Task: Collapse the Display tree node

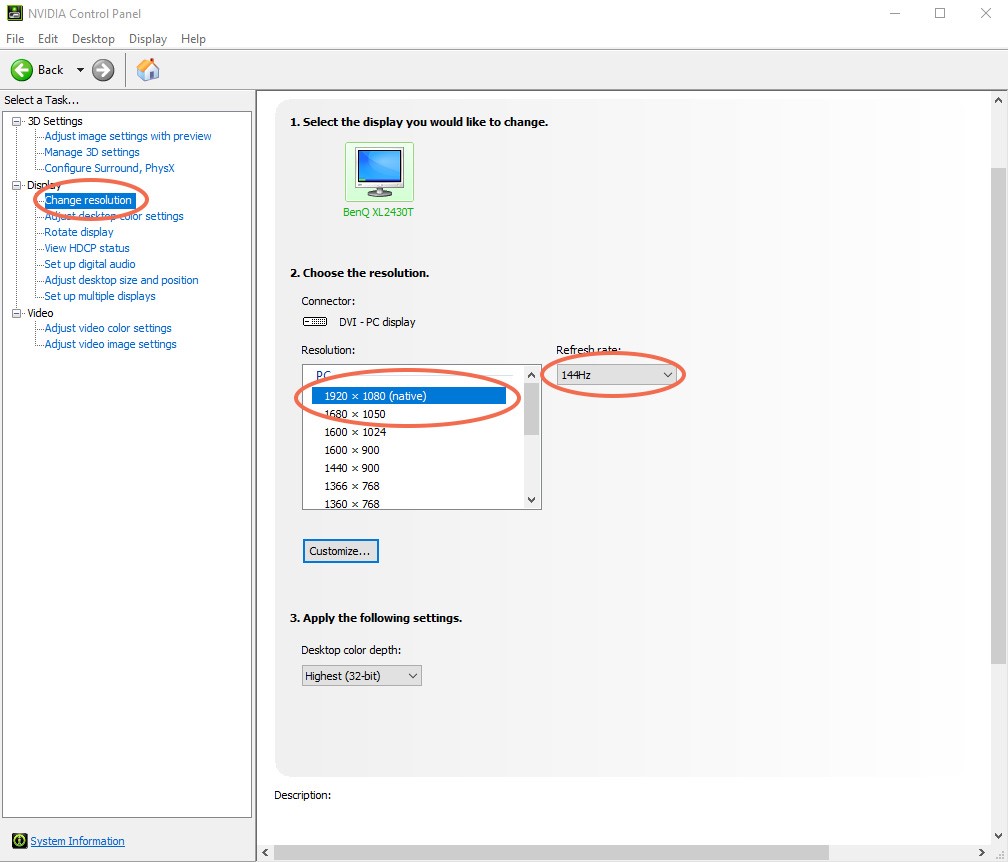Action: click(x=17, y=185)
